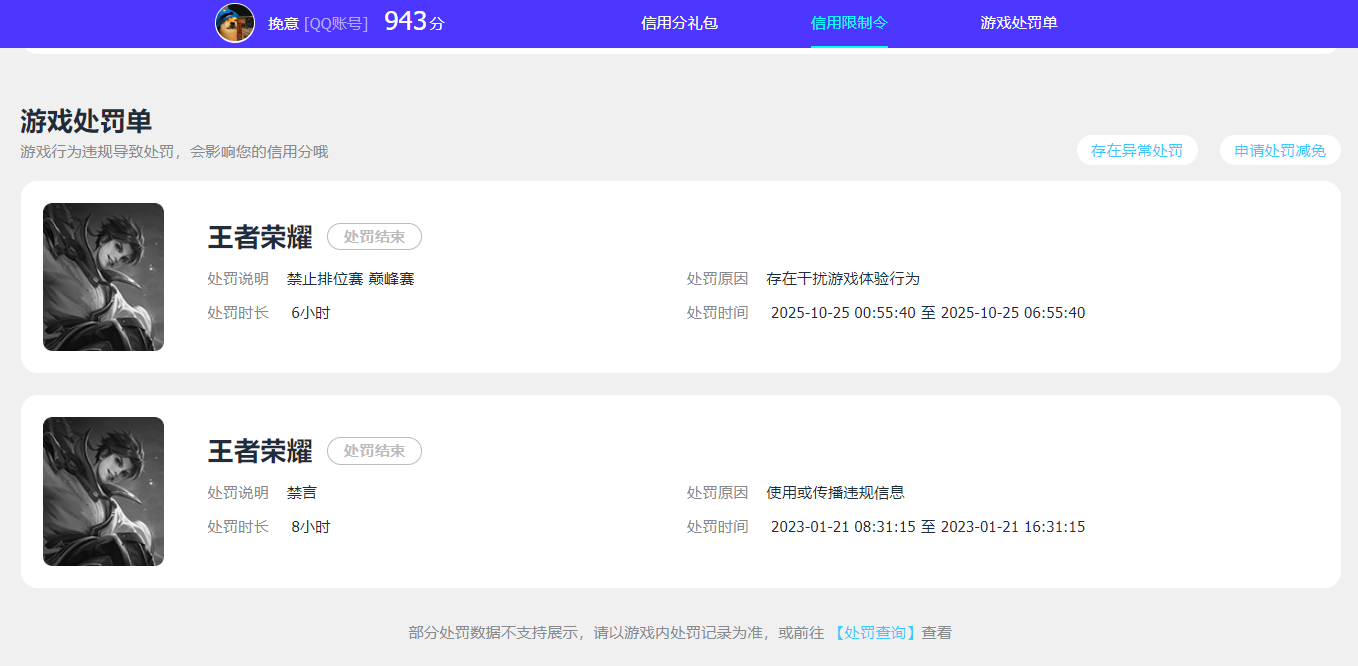Click the second 王者荣耀 title text

260,451
